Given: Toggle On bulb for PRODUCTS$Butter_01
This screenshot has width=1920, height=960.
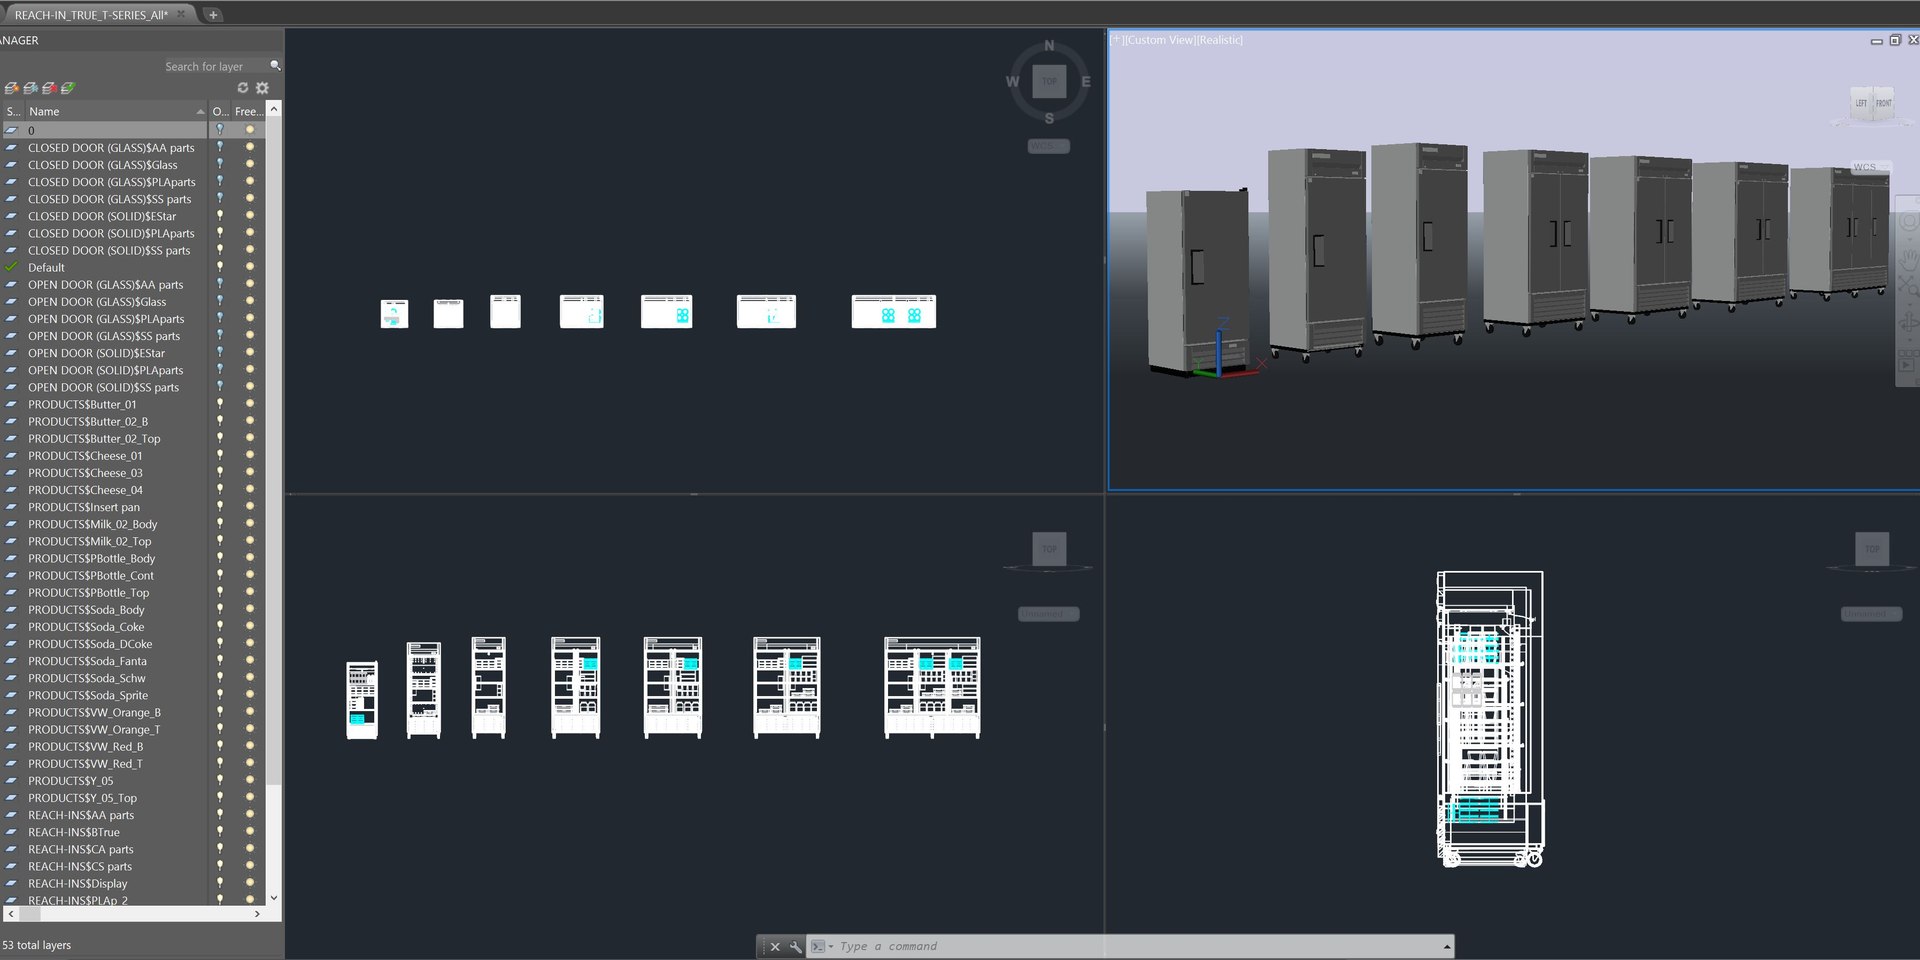Looking at the screenshot, I should tap(220, 404).
